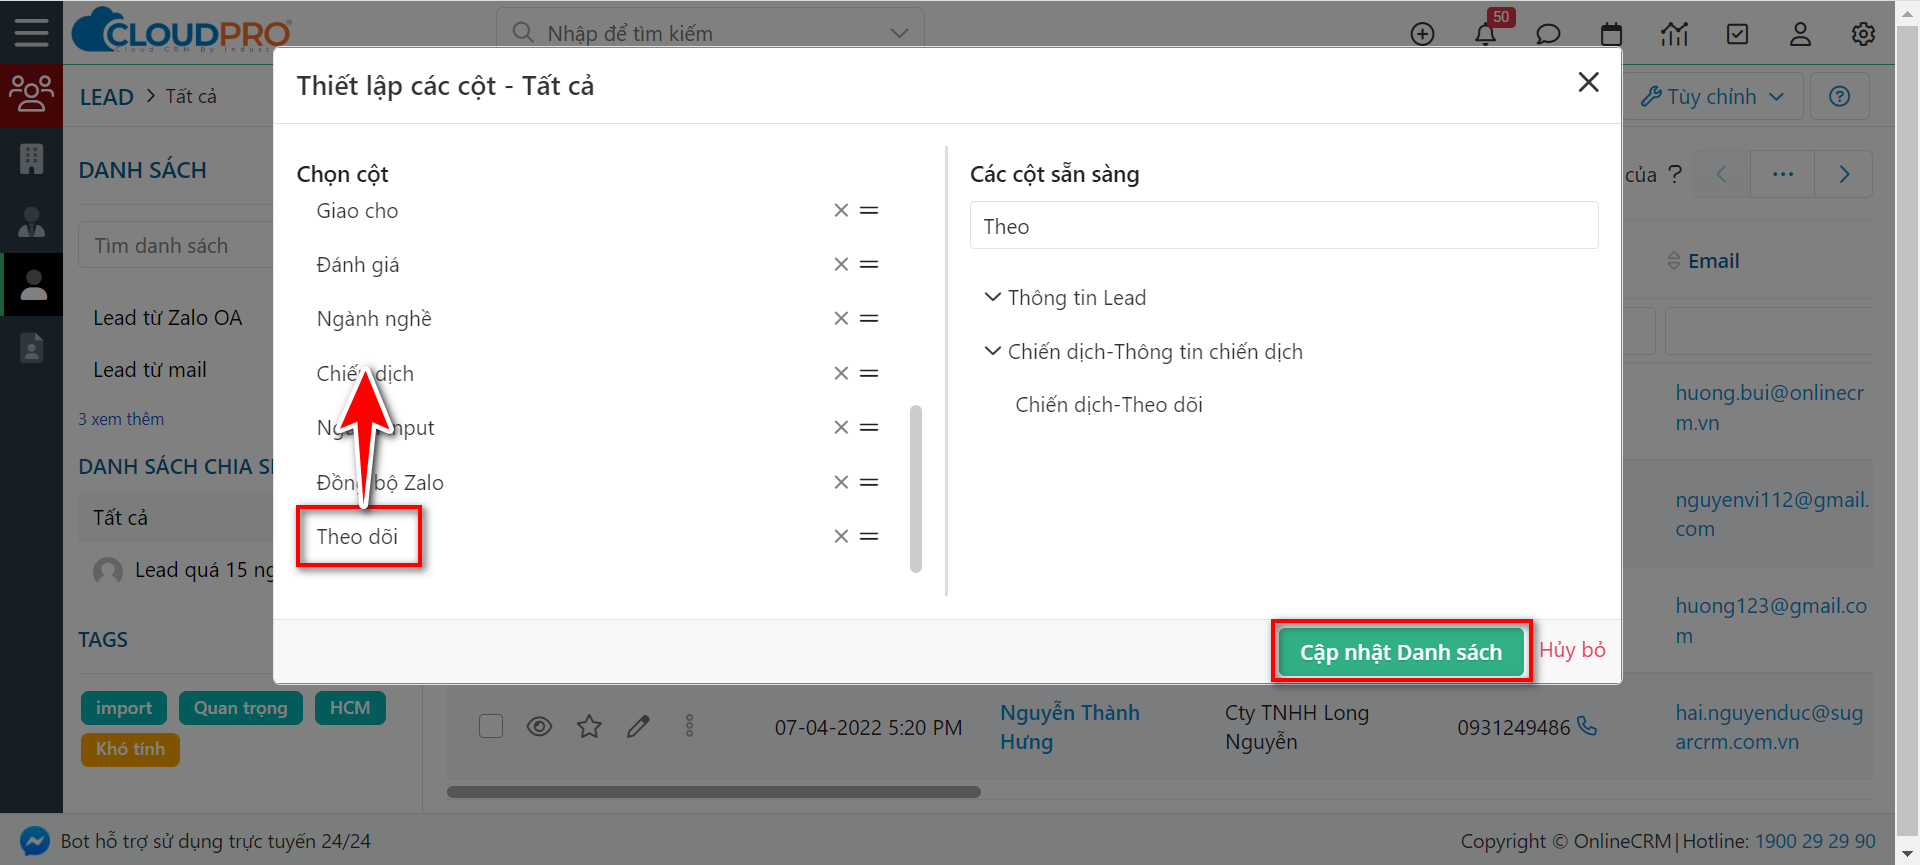
Task: Add the Chiến dịch-Theo dõi column
Action: 1108,405
